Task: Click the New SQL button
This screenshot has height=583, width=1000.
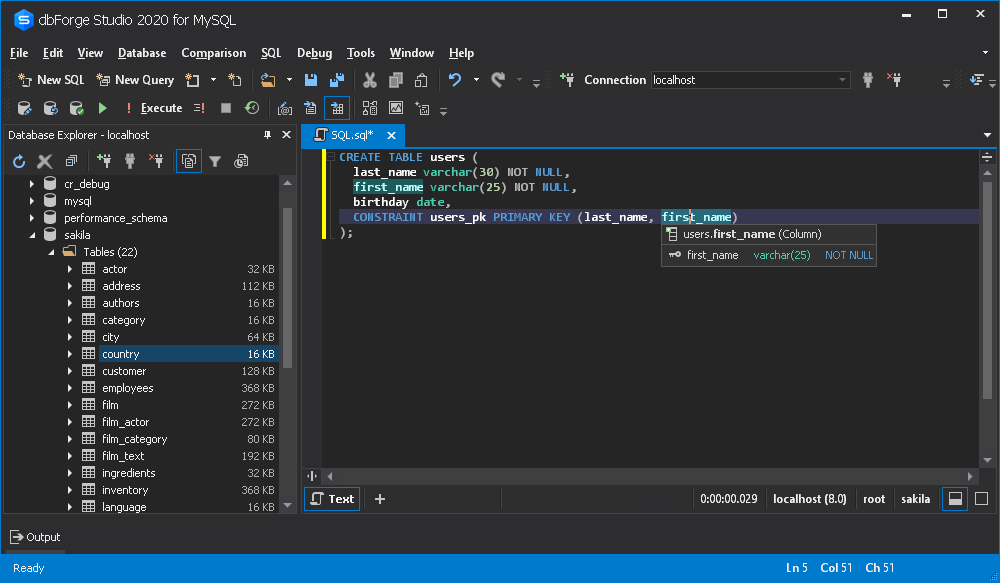Action: coord(51,80)
